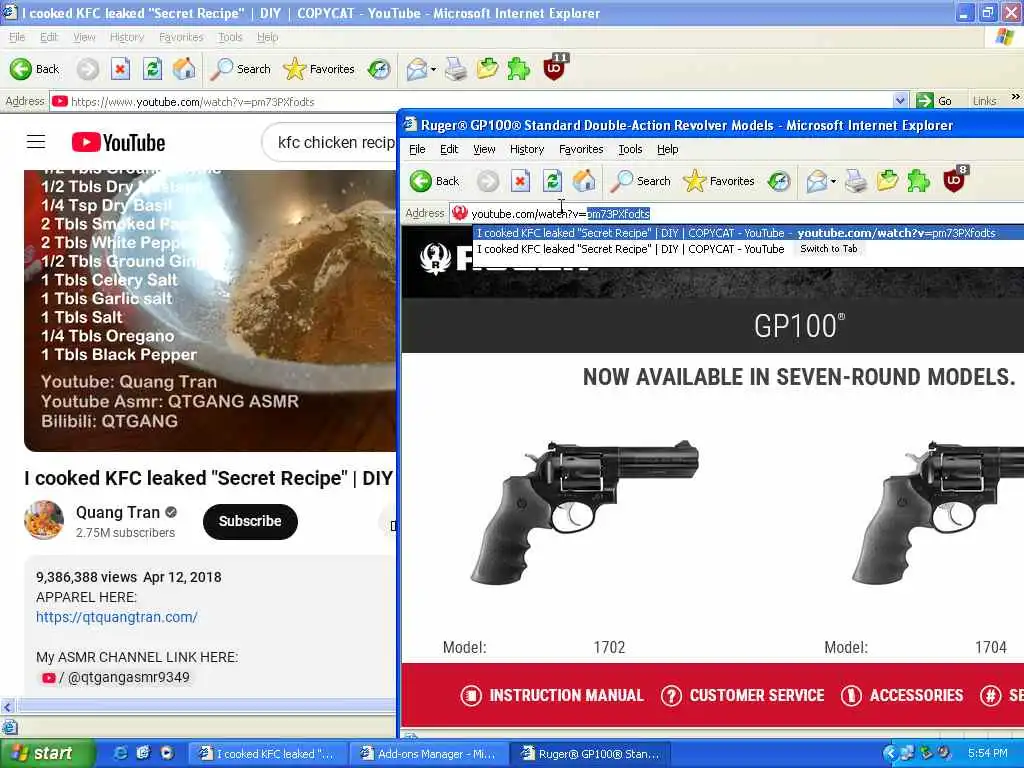Click the KFC recipe video player
The height and width of the screenshot is (768, 1024).
(x=210, y=310)
